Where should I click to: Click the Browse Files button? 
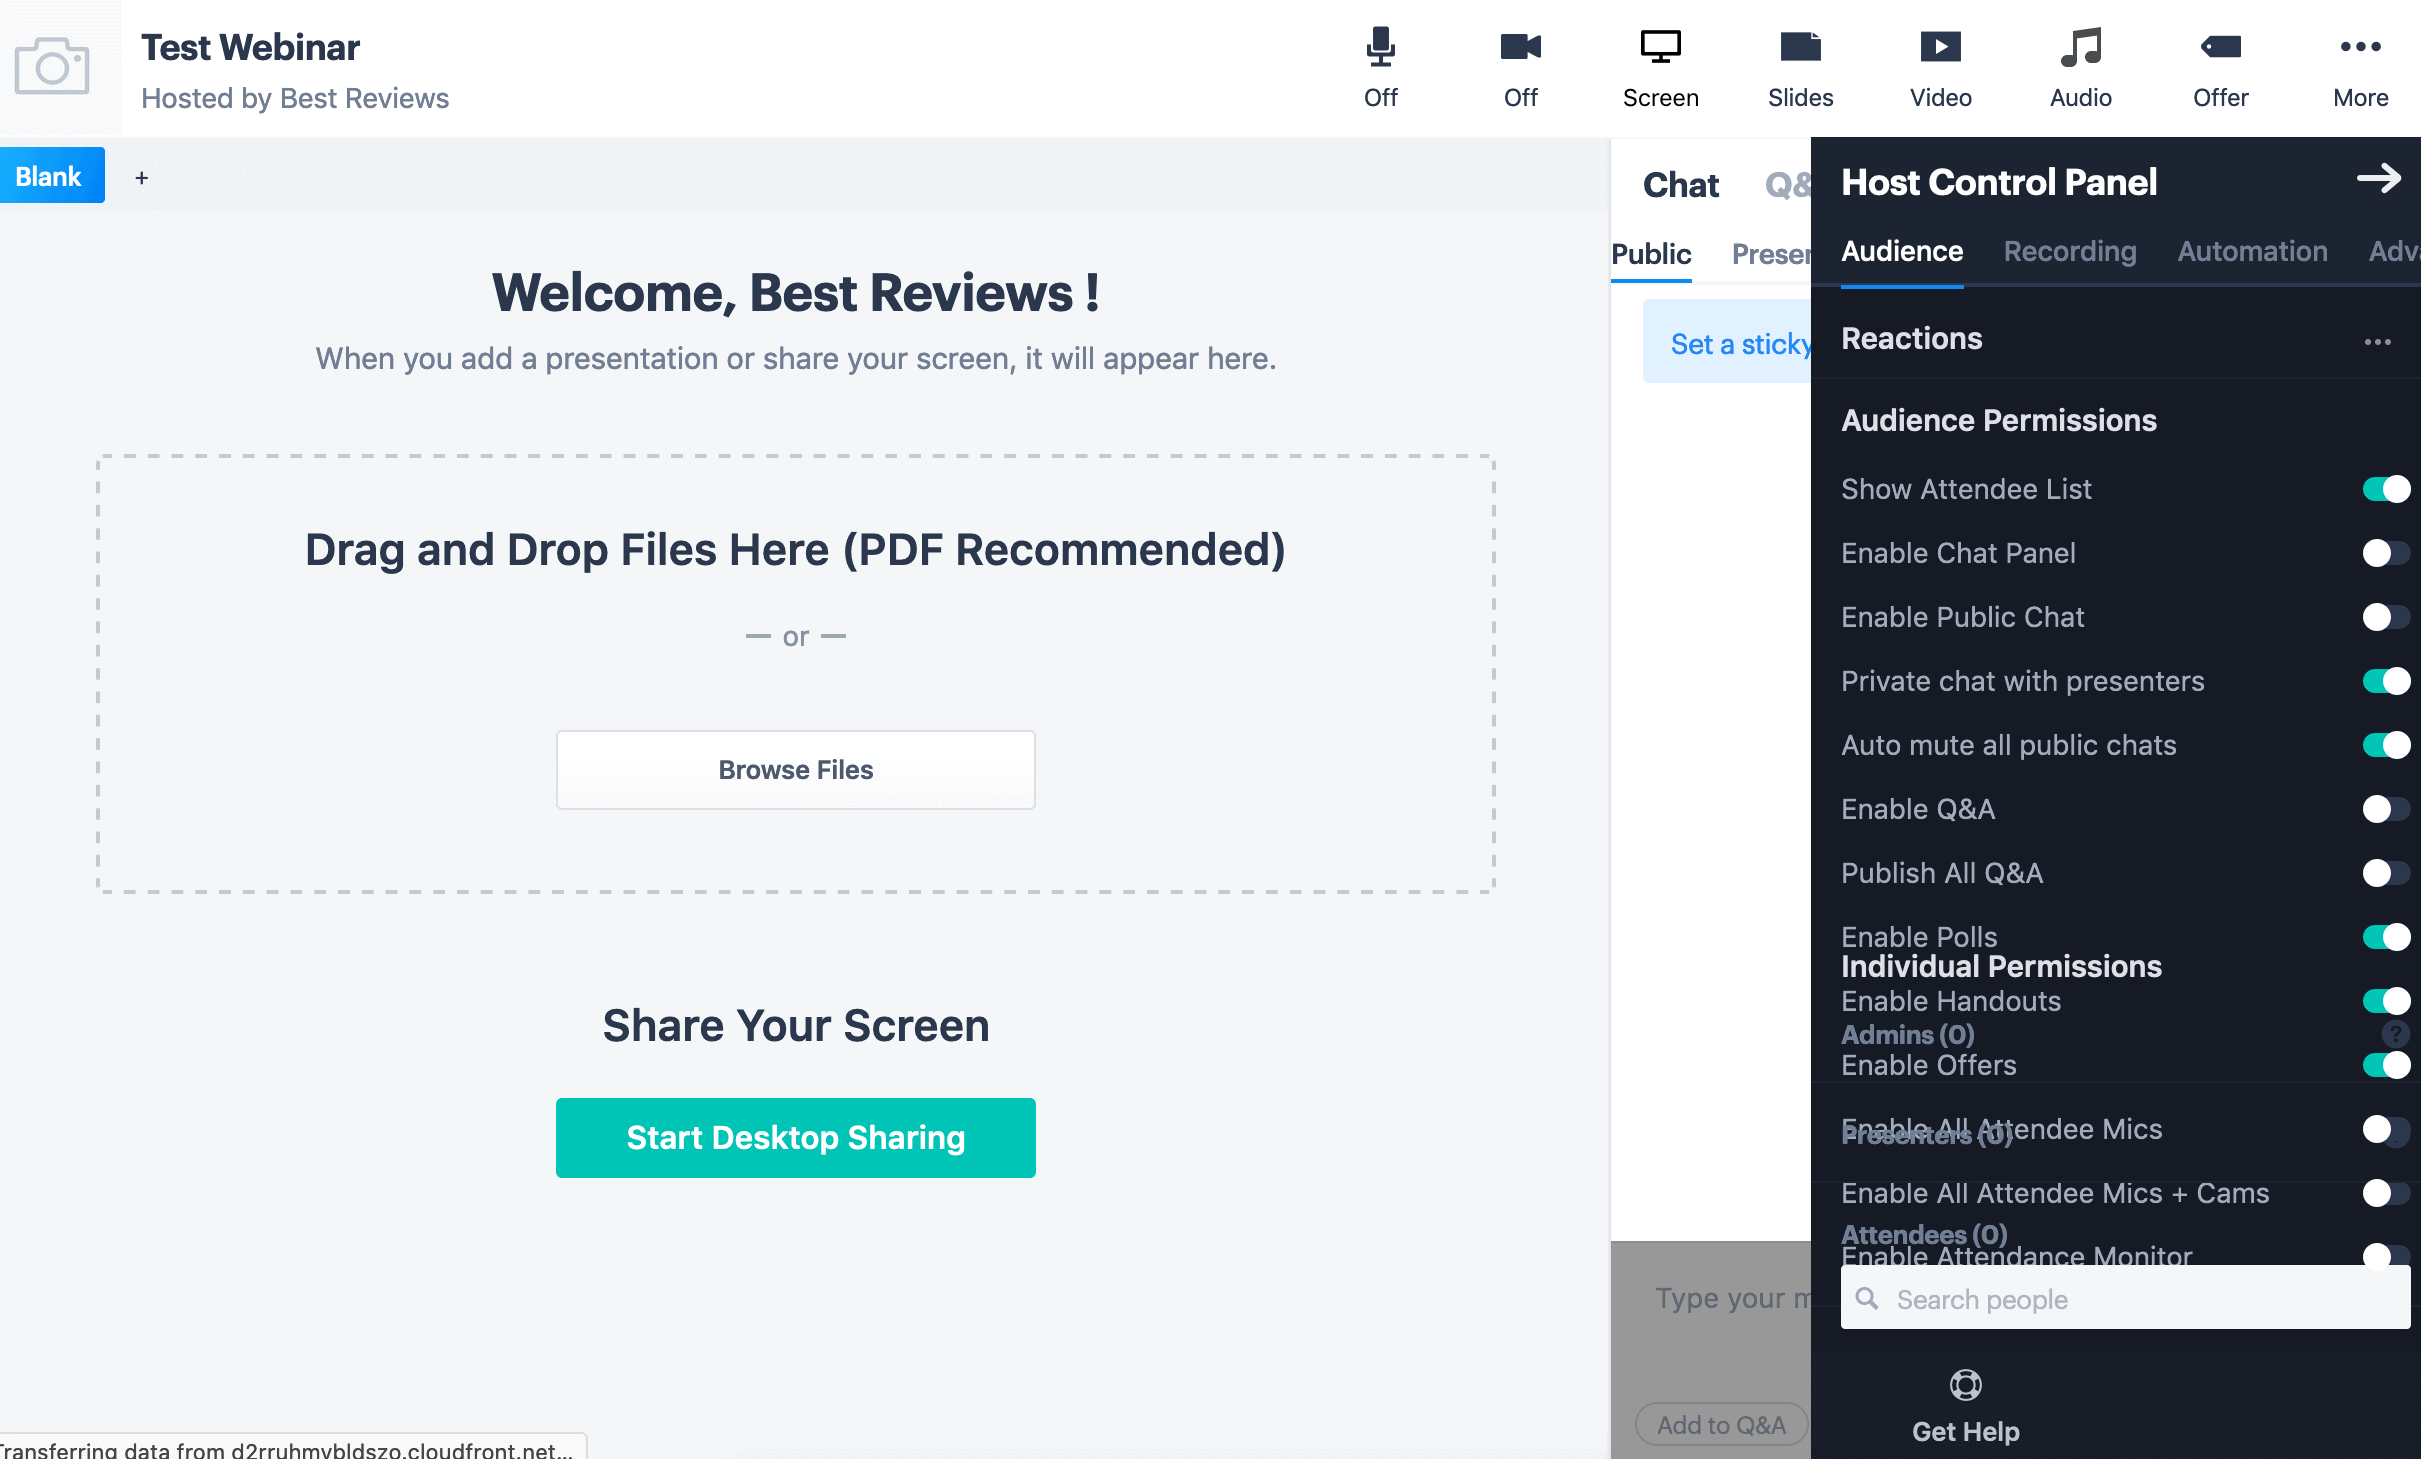pos(795,770)
